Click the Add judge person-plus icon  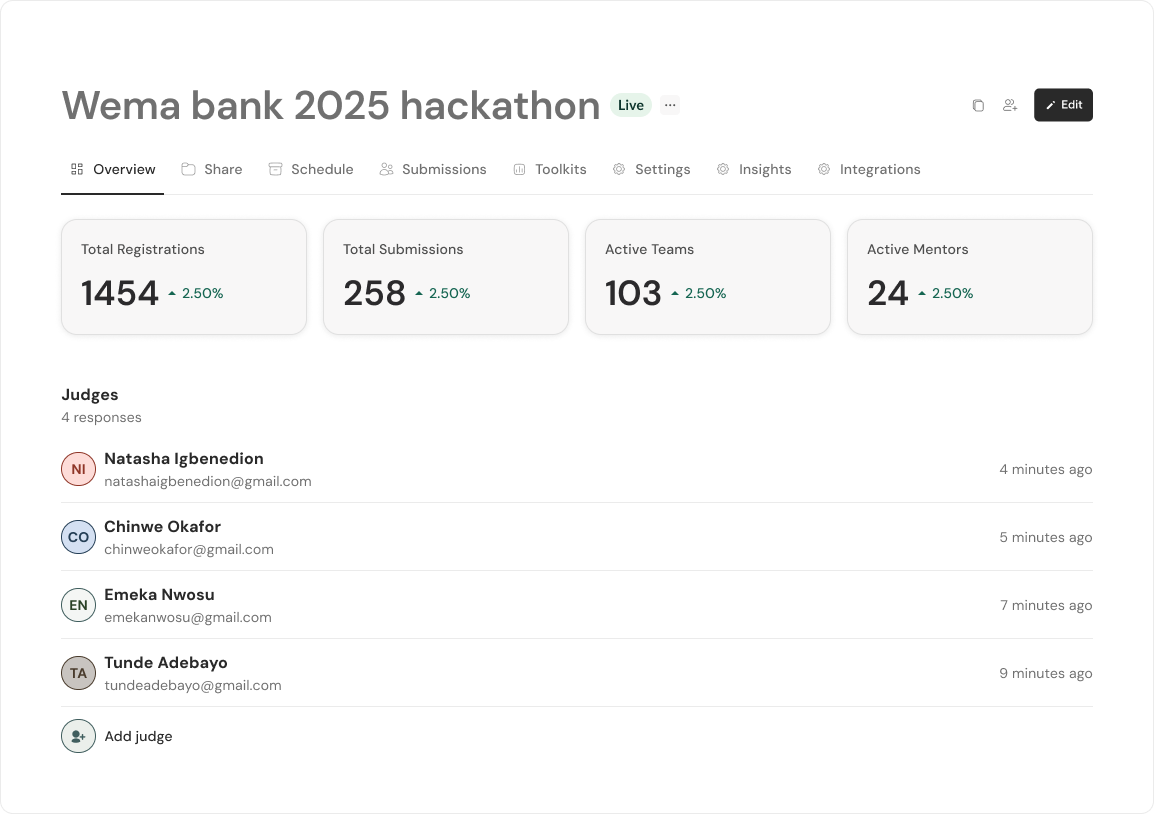pos(78,736)
